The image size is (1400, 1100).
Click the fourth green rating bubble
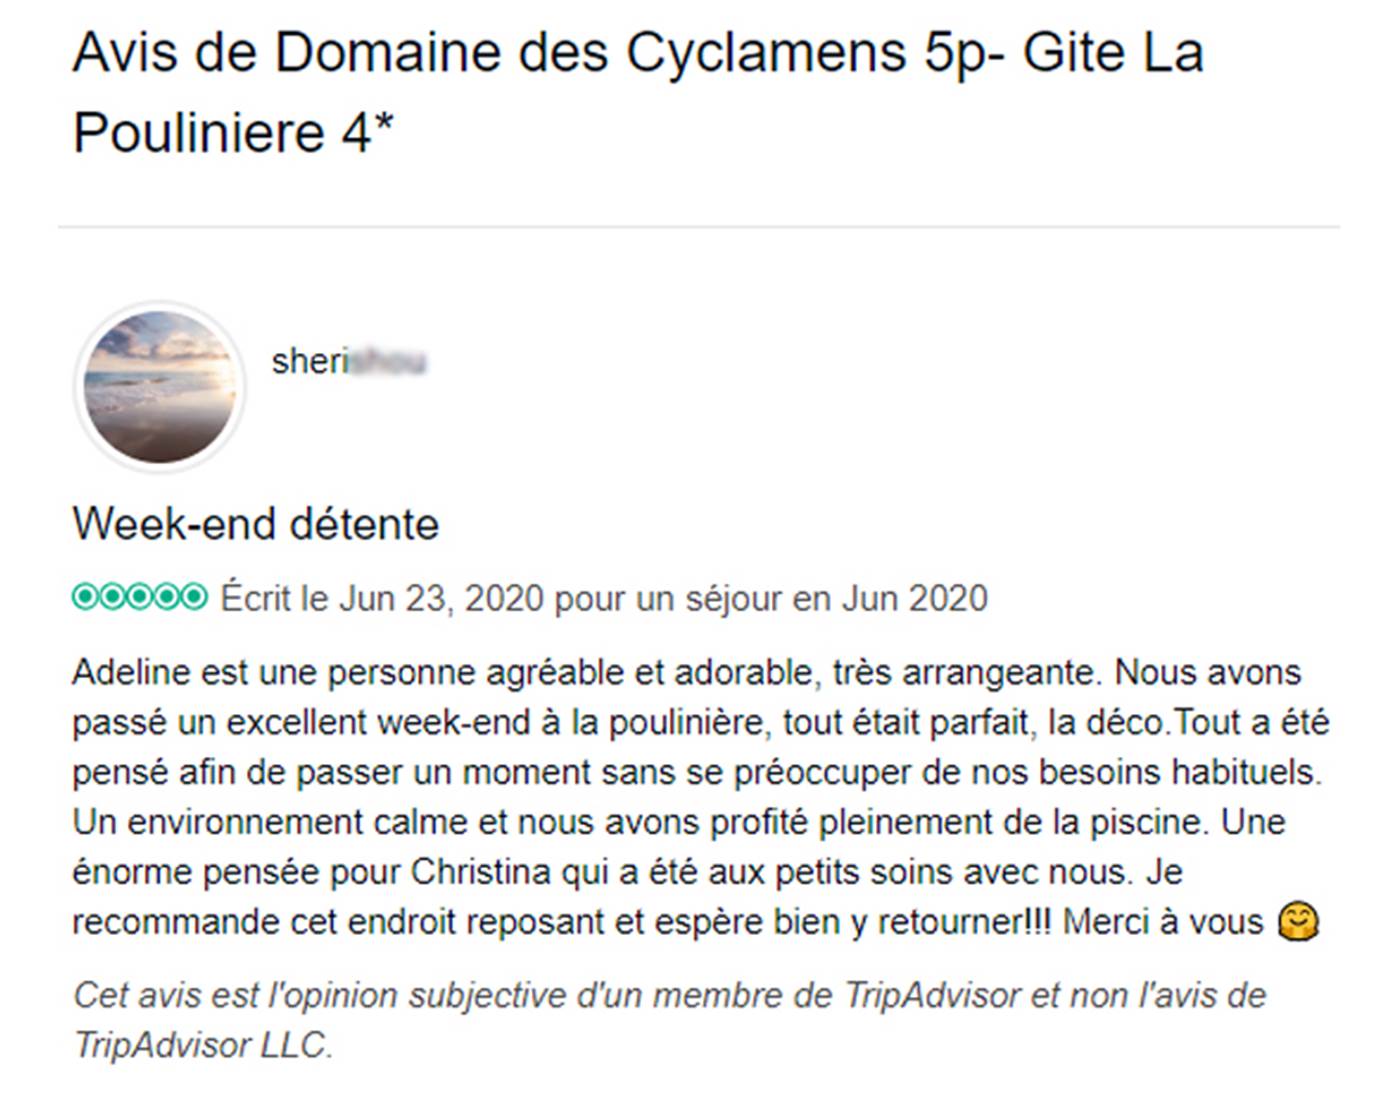coord(167,598)
